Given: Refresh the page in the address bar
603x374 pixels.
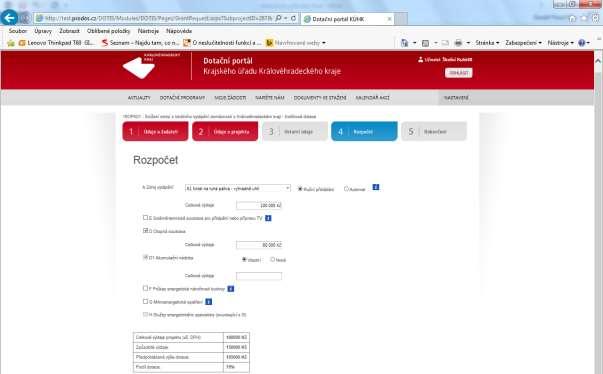Looking at the screenshot, I should click(x=294, y=18).
